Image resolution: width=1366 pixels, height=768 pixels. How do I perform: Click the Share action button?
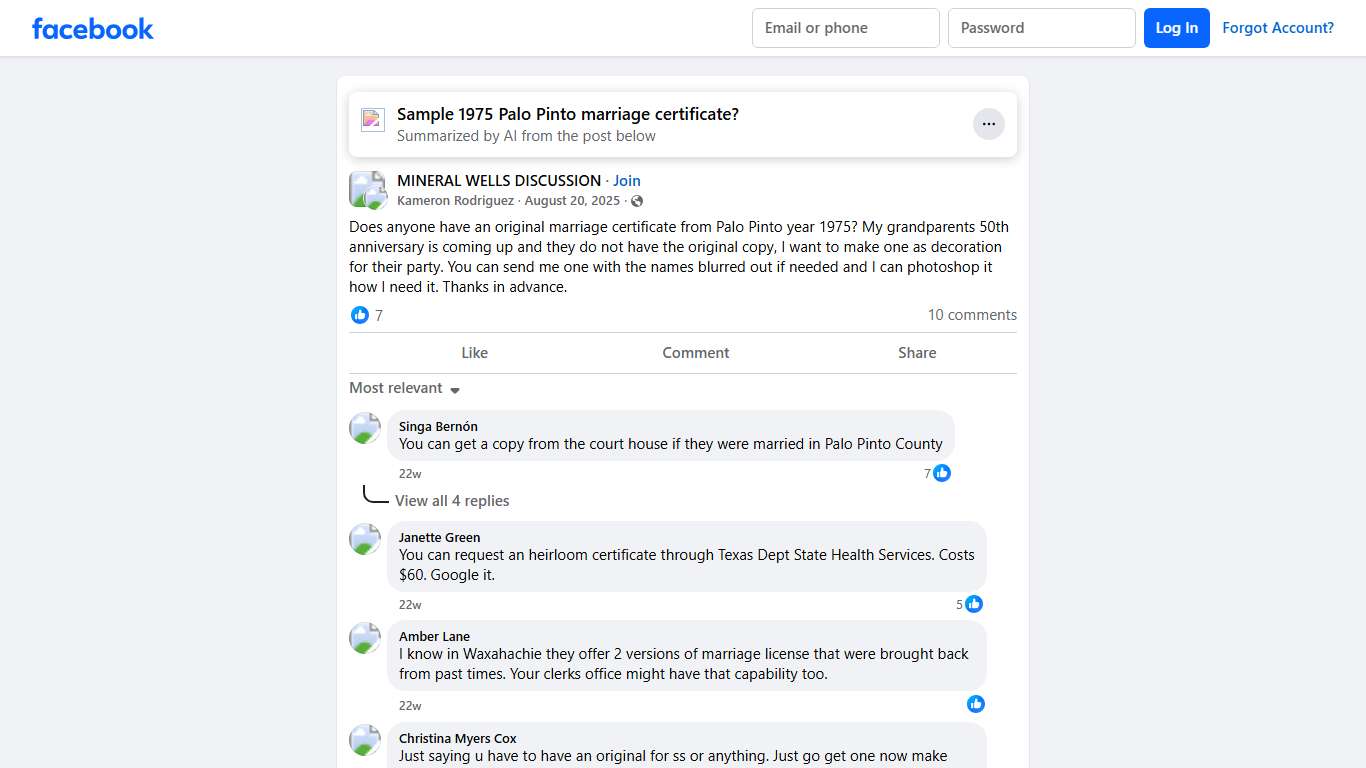point(917,353)
